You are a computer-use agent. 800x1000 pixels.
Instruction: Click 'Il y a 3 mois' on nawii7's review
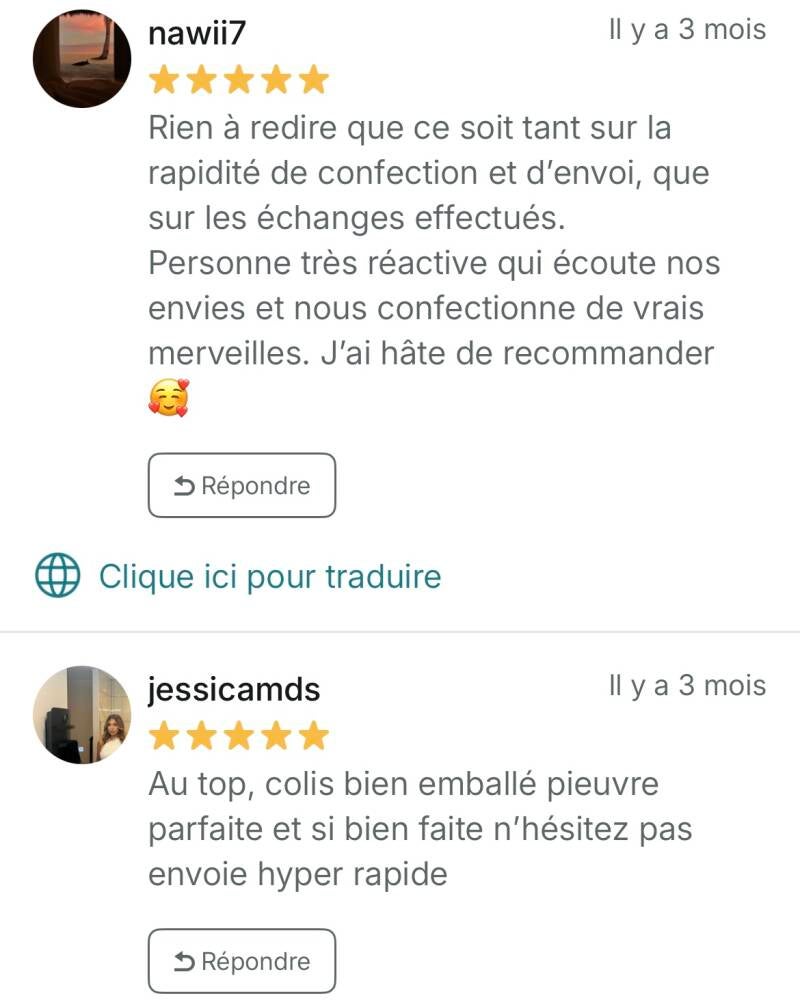(x=687, y=29)
